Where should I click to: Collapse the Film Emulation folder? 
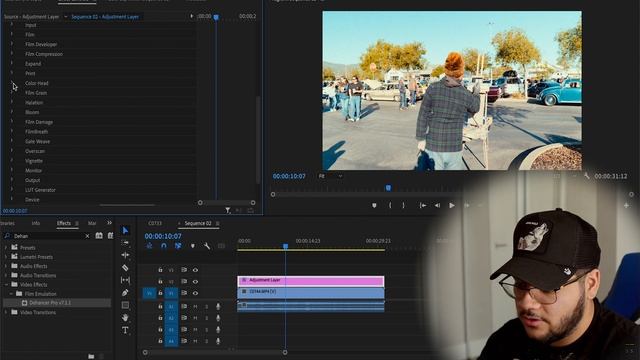11,293
